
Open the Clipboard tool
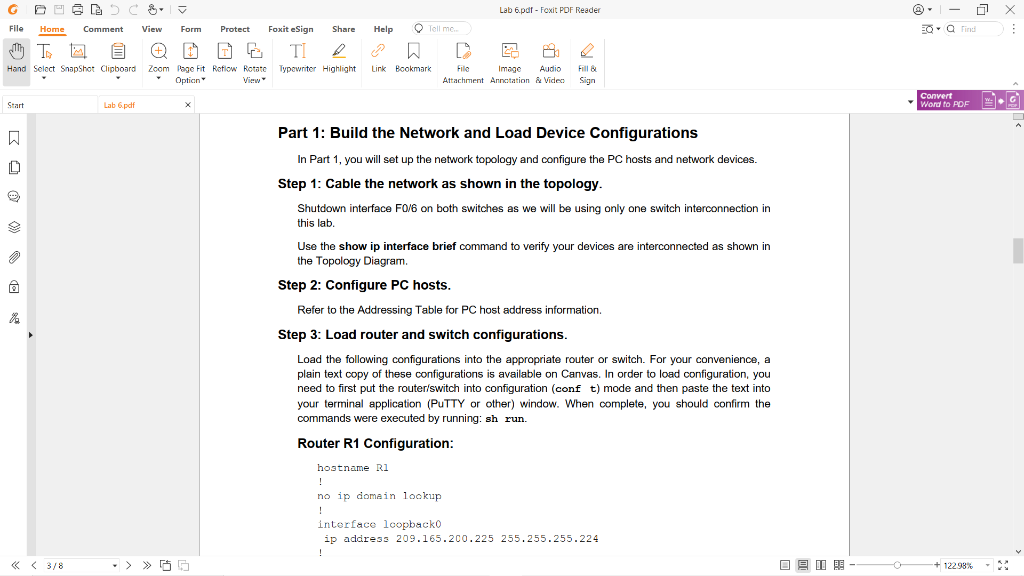pos(118,60)
